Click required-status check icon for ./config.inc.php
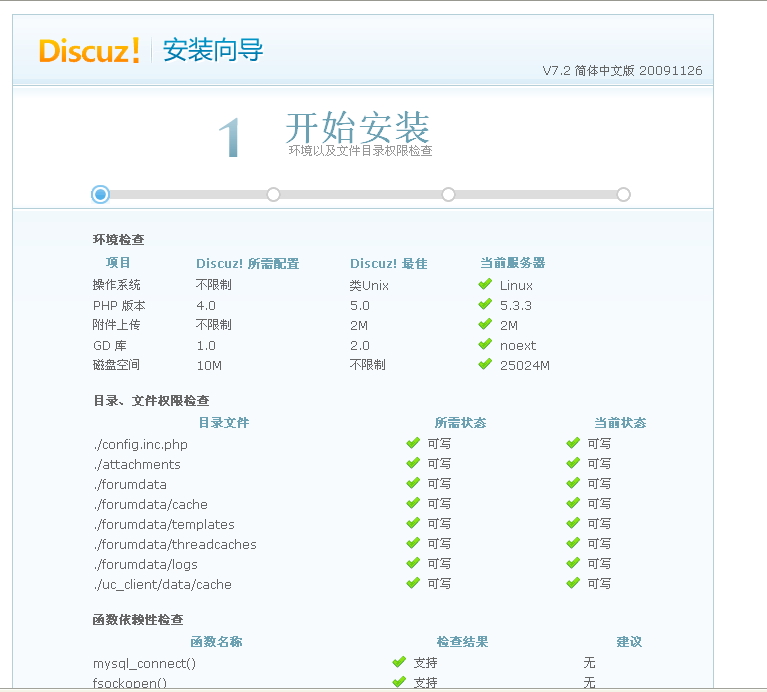This screenshot has width=767, height=692. pyautogui.click(x=413, y=443)
